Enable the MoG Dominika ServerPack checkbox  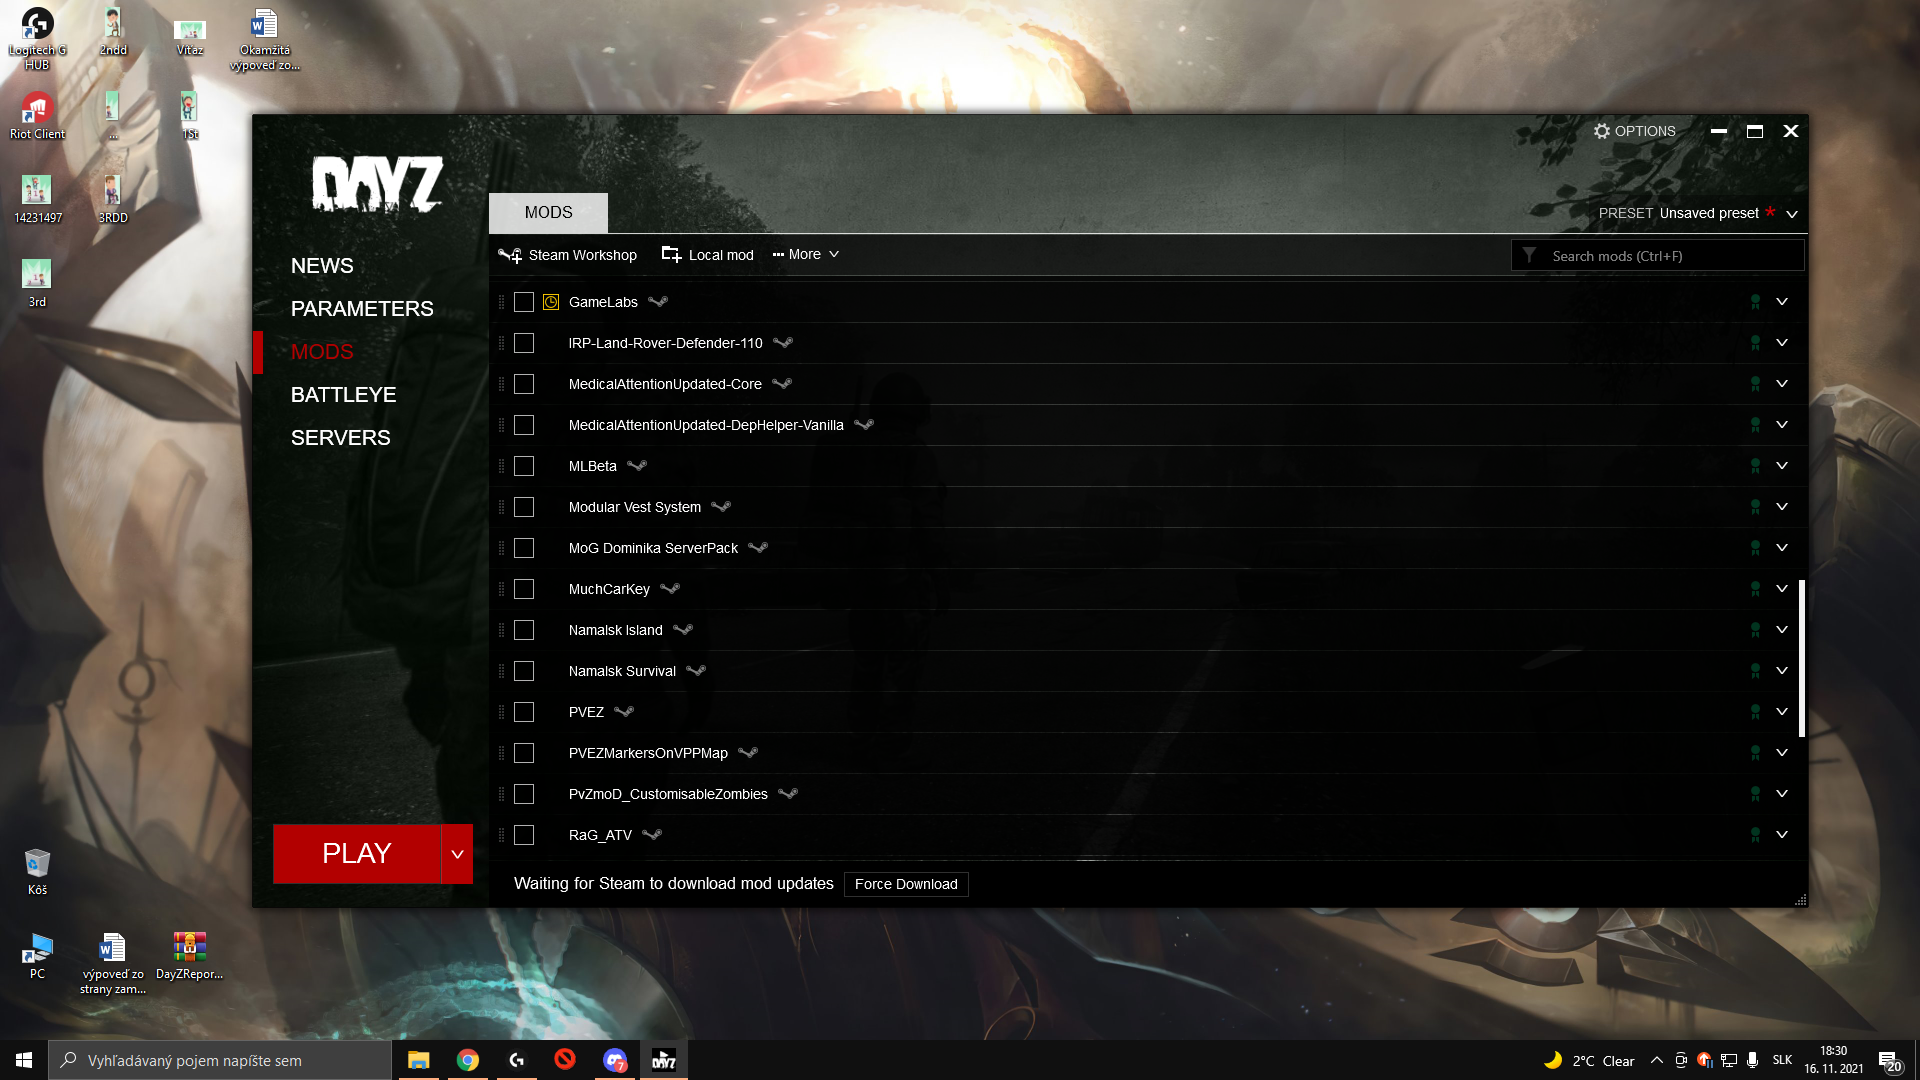point(524,548)
